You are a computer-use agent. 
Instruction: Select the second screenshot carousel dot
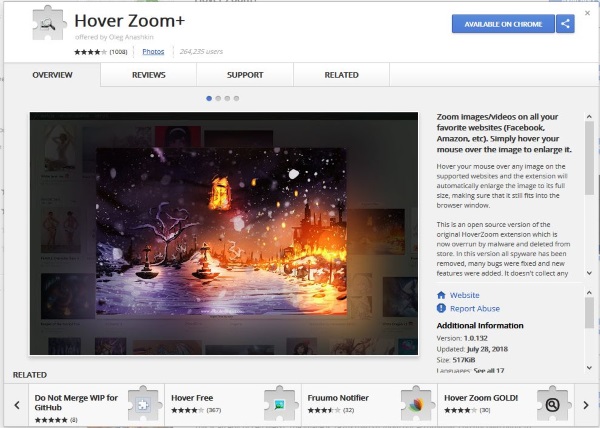point(218,98)
